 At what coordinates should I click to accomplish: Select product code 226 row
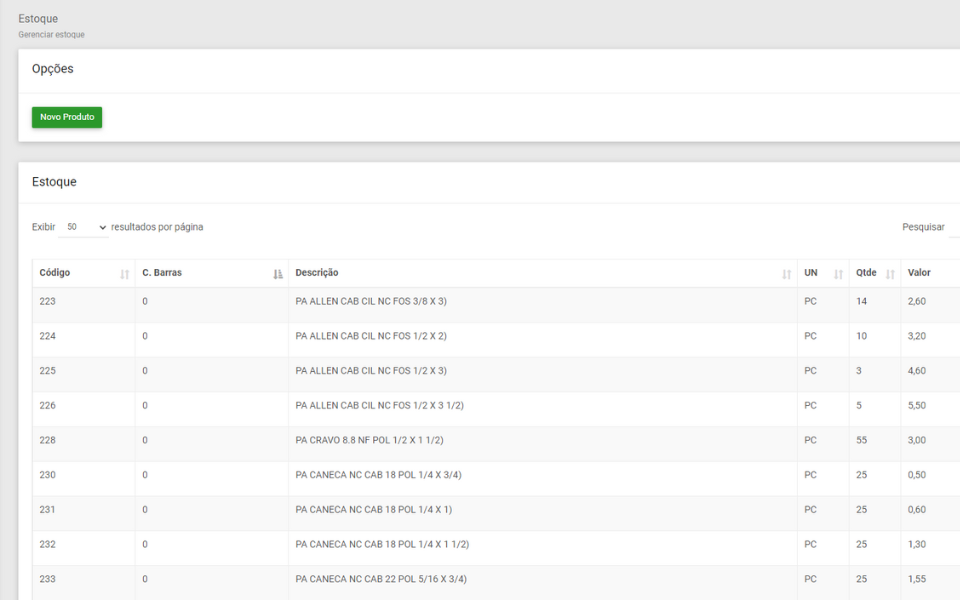tap(496, 405)
